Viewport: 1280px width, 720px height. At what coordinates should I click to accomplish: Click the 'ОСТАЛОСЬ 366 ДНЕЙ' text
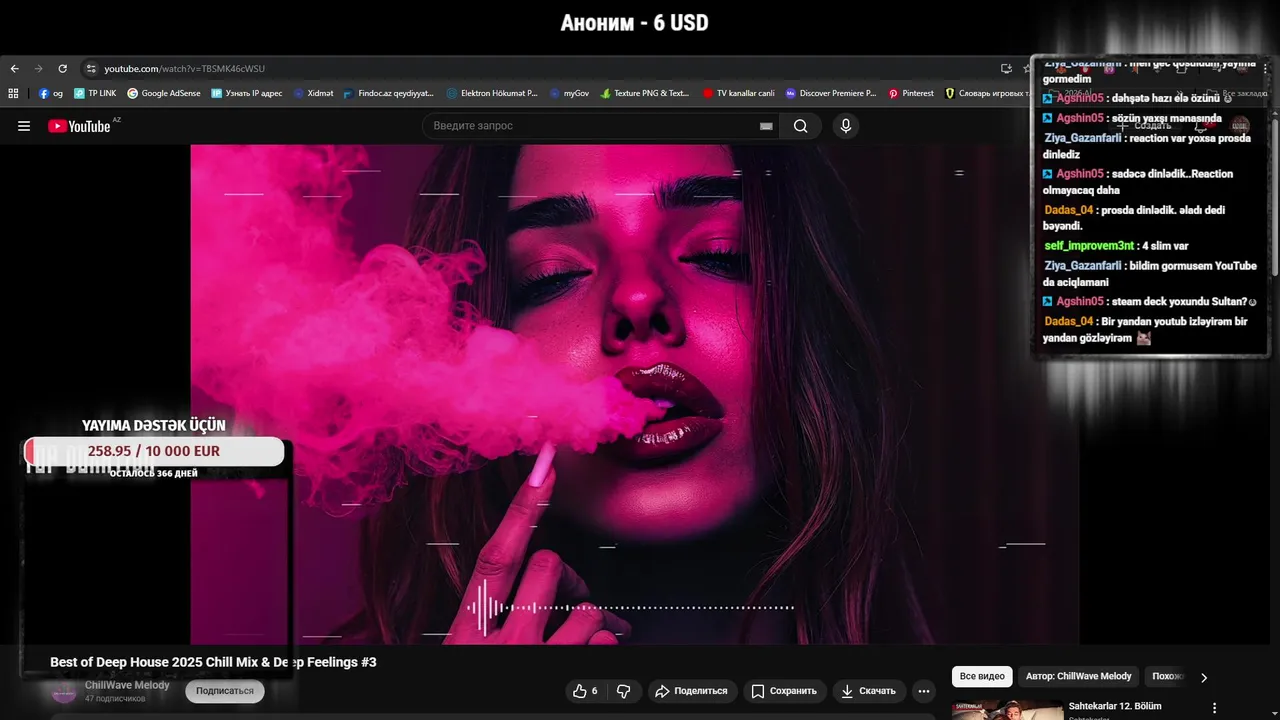tap(153, 473)
